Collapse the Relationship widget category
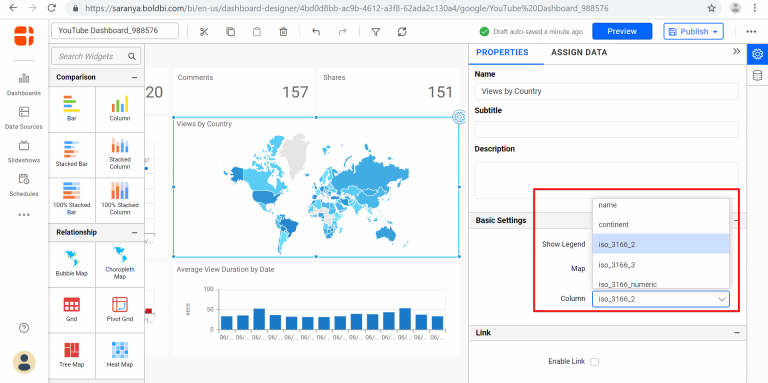 tap(135, 233)
